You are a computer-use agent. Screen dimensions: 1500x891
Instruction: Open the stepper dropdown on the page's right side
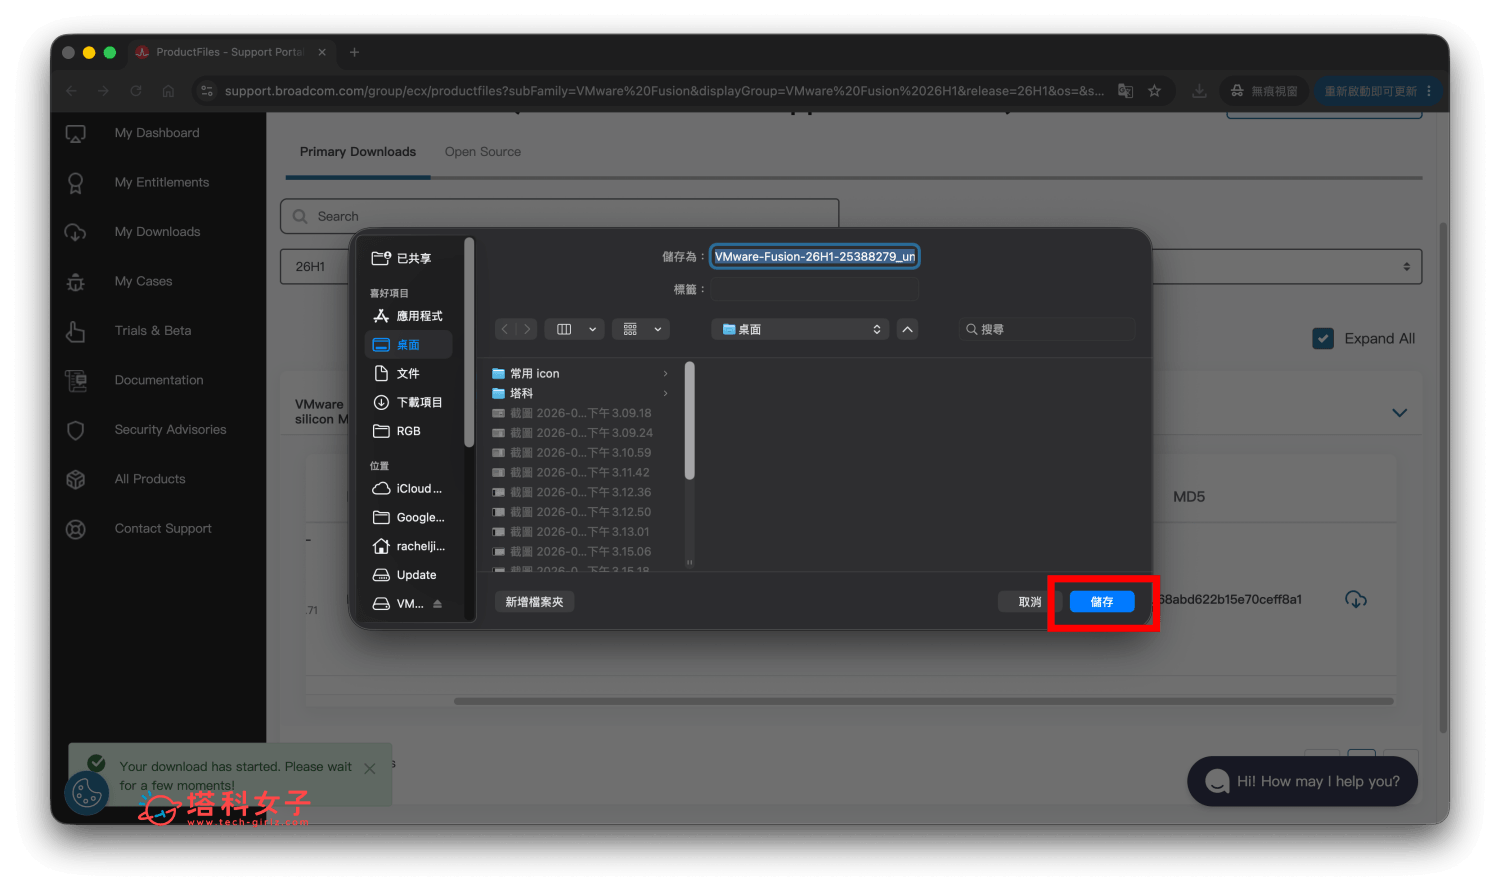[1406, 267]
